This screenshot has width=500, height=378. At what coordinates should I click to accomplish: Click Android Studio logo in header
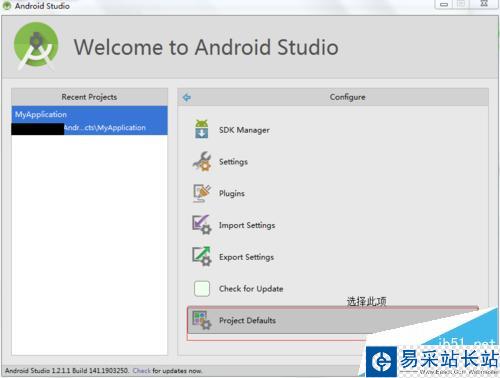pyautogui.click(x=36, y=46)
